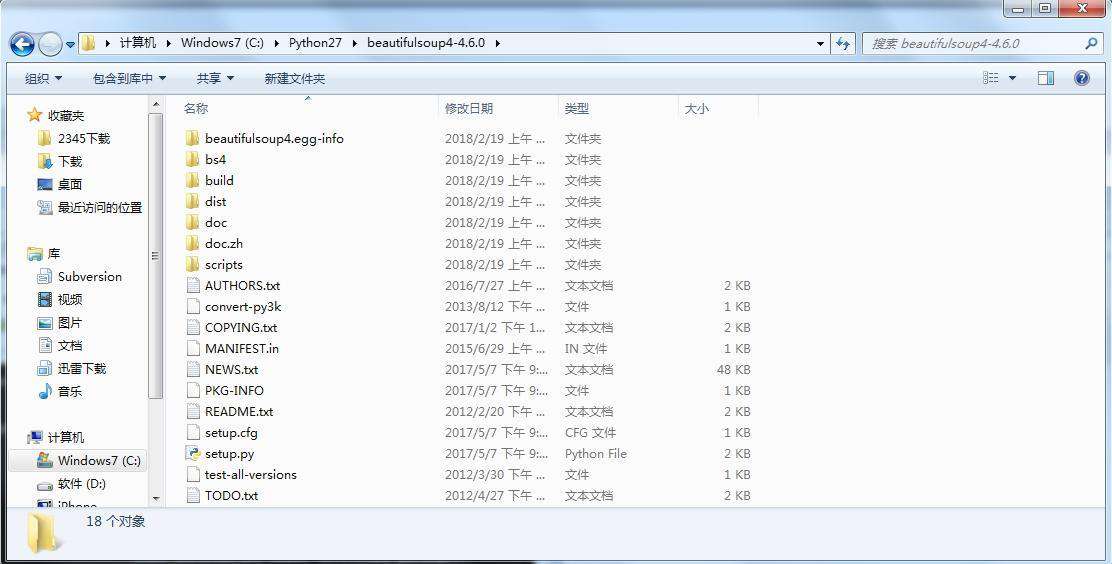Select setup.py Python file icon
This screenshot has height=564, width=1112.
pyautogui.click(x=193, y=453)
